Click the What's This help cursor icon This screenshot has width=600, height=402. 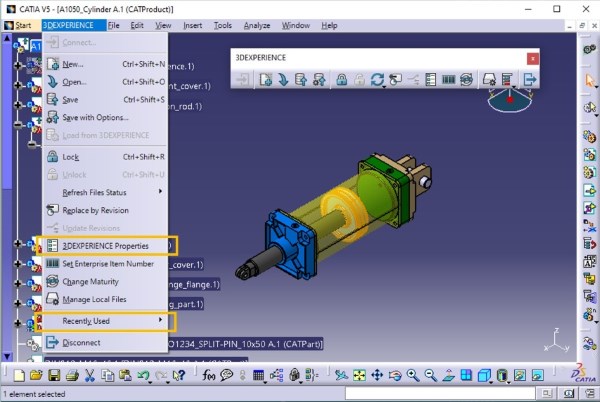(x=179, y=375)
